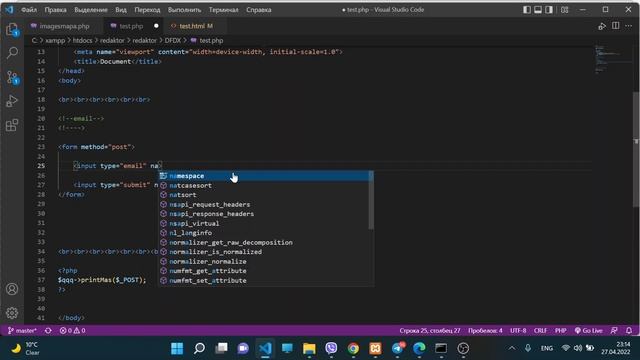Click Synchronize Changes icon in status bar
This screenshot has height=360, width=640.
(48, 330)
